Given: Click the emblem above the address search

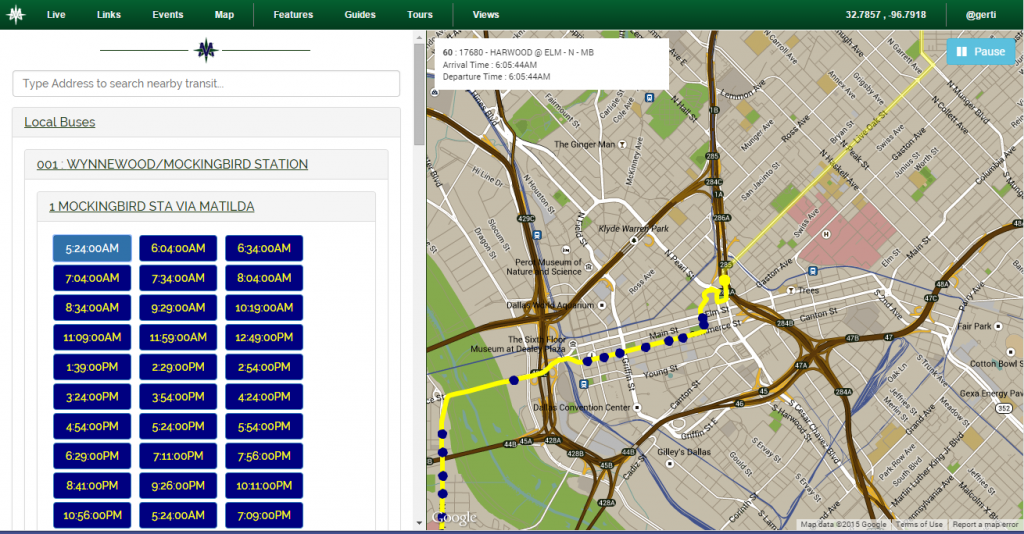Looking at the screenshot, I should coord(206,50).
